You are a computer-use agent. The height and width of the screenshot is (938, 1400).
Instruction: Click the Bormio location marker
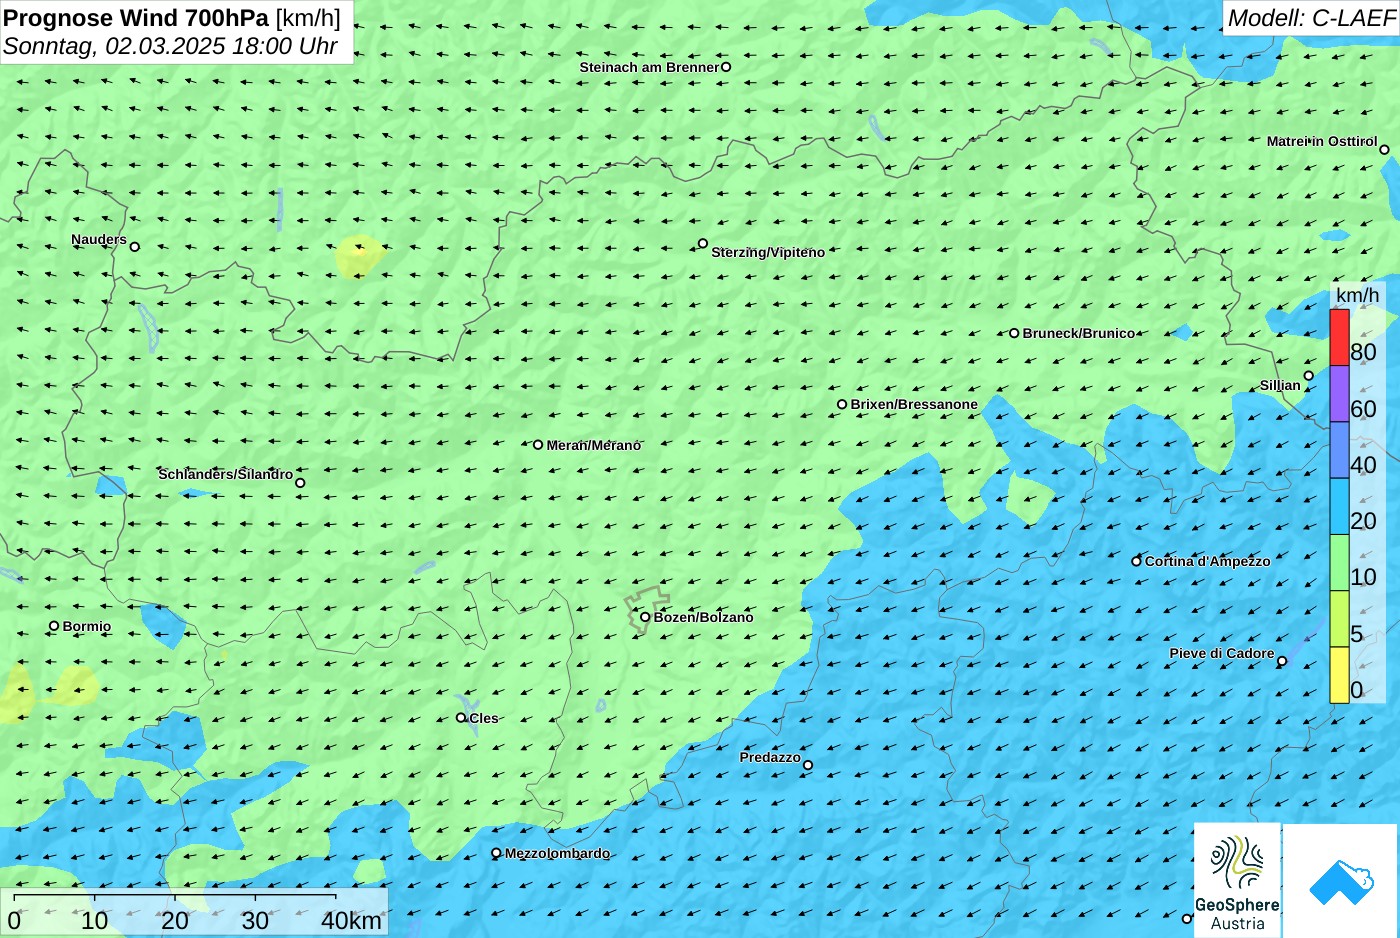[54, 626]
